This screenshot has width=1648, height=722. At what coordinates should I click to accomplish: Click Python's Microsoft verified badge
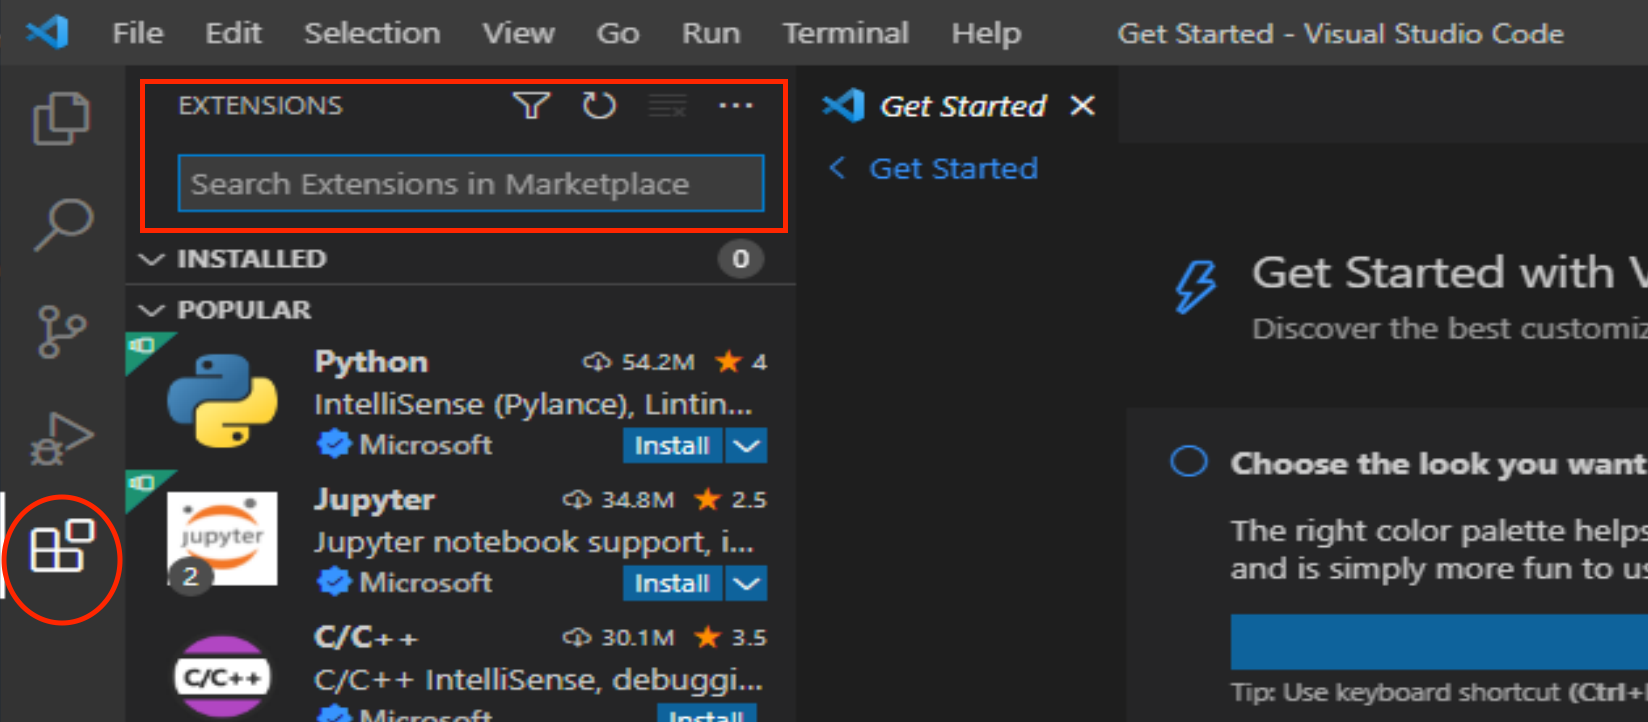(x=333, y=443)
